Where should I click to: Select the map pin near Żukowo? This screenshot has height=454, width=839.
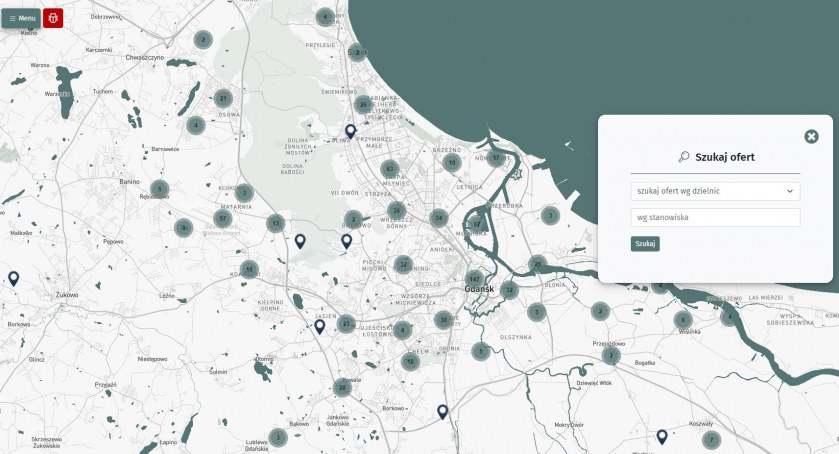pos(14,279)
